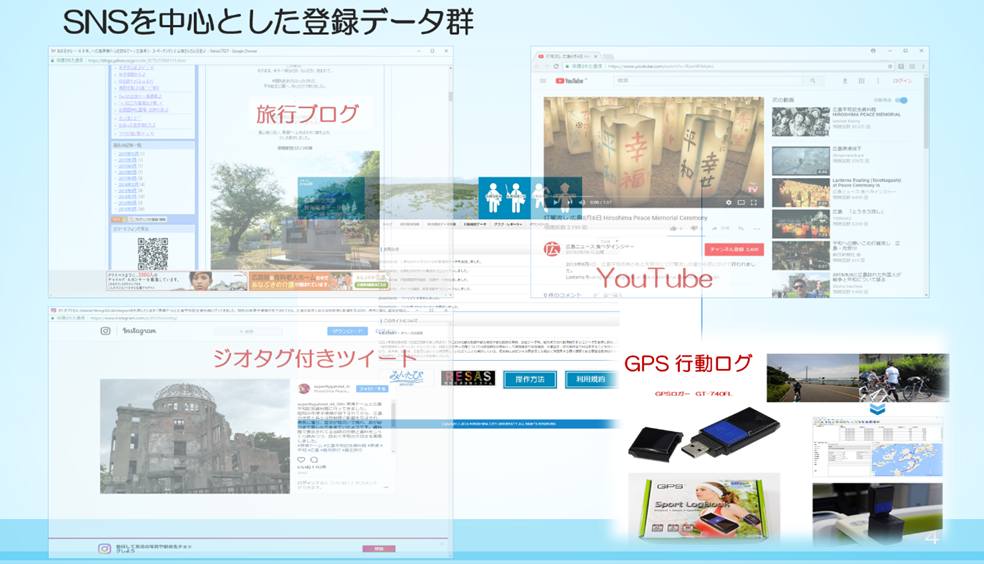Click the video progress bar in player
984x564 pixels.
pyautogui.click(x=653, y=195)
